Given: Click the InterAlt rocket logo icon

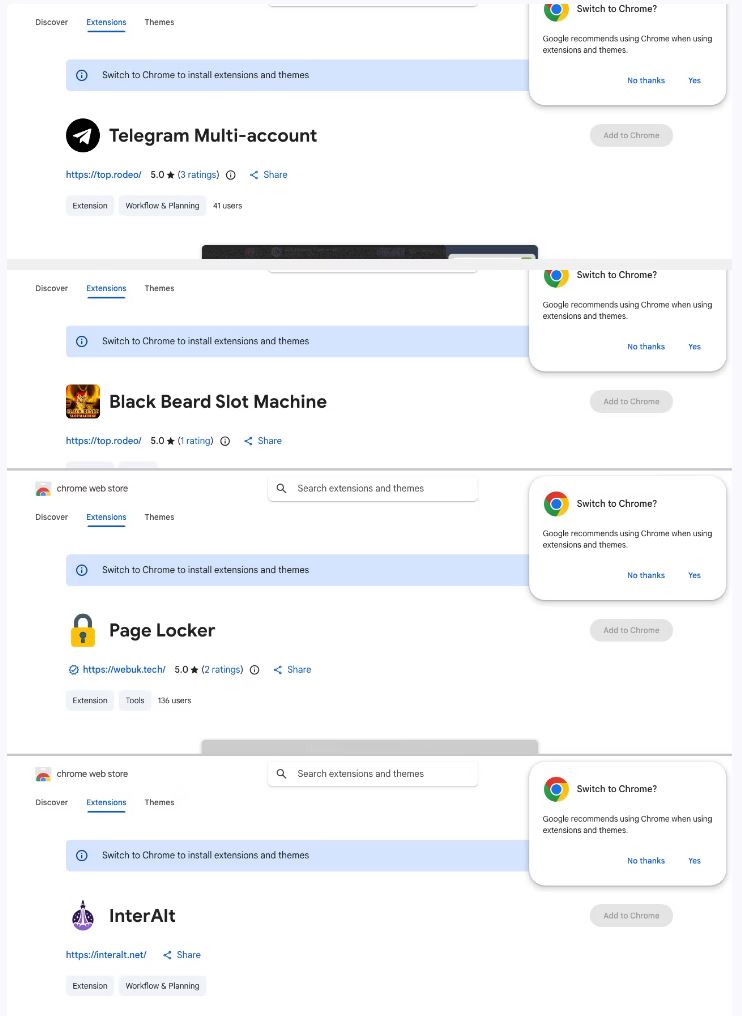Looking at the screenshot, I should point(83,916).
